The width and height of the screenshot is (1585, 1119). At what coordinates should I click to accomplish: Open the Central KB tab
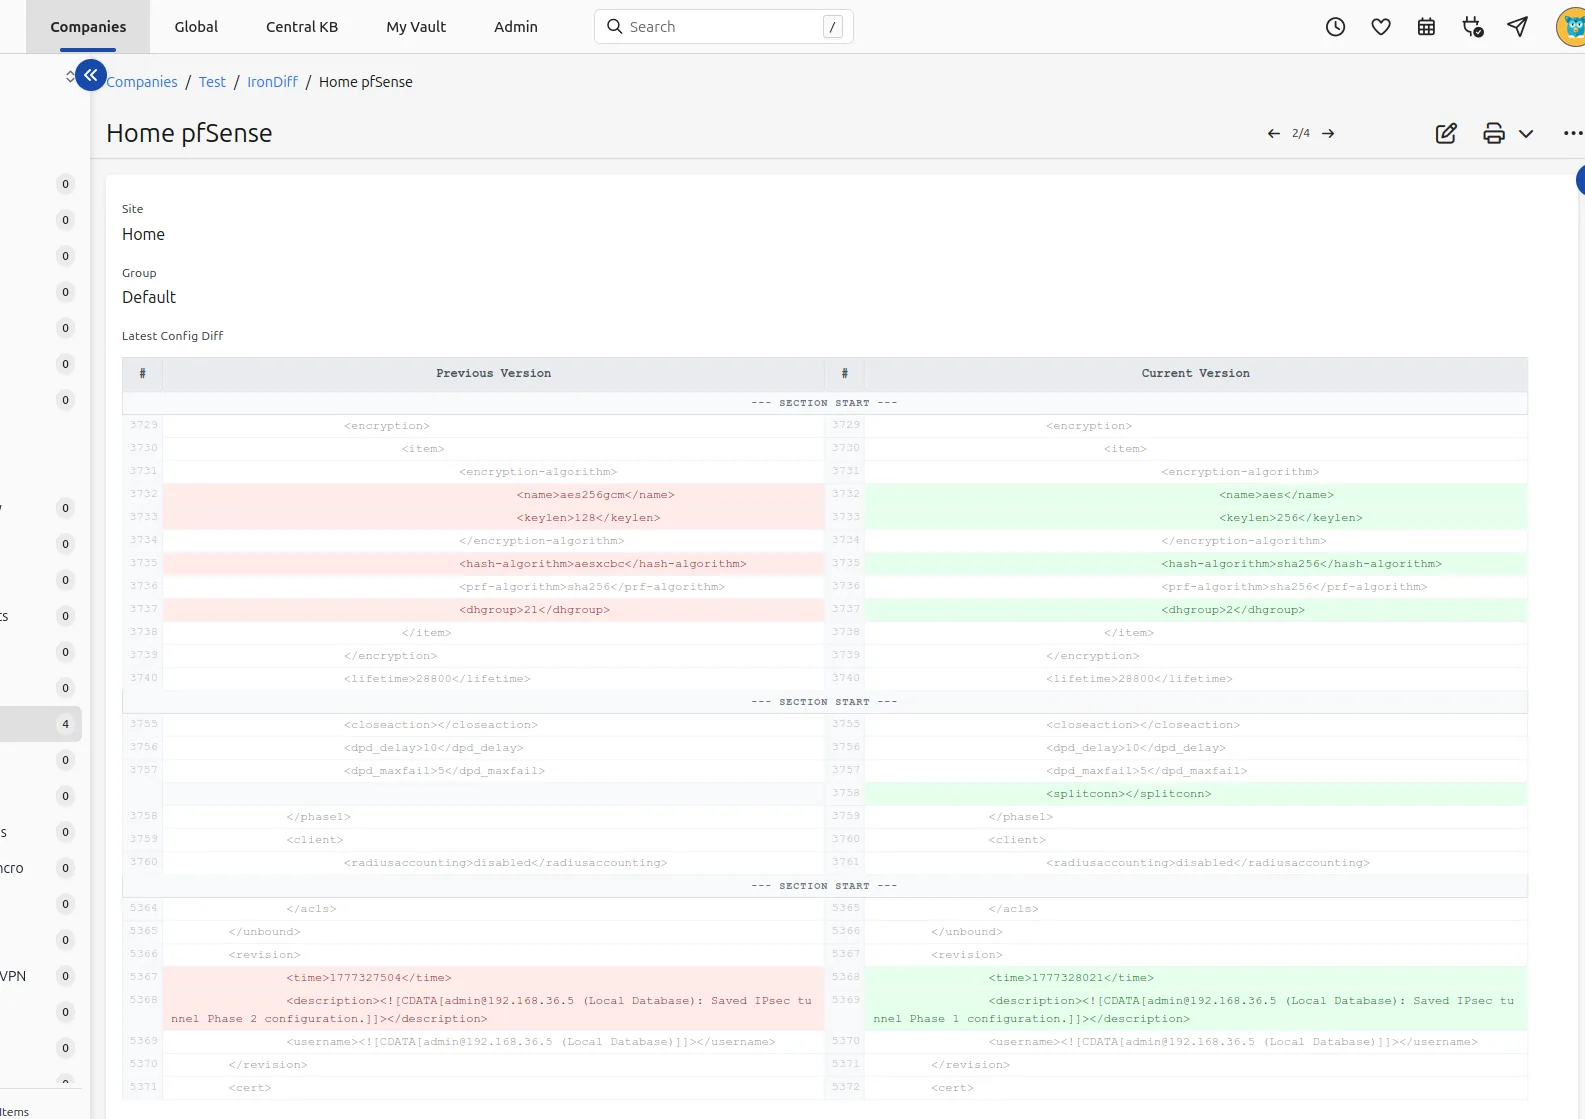[x=302, y=27]
